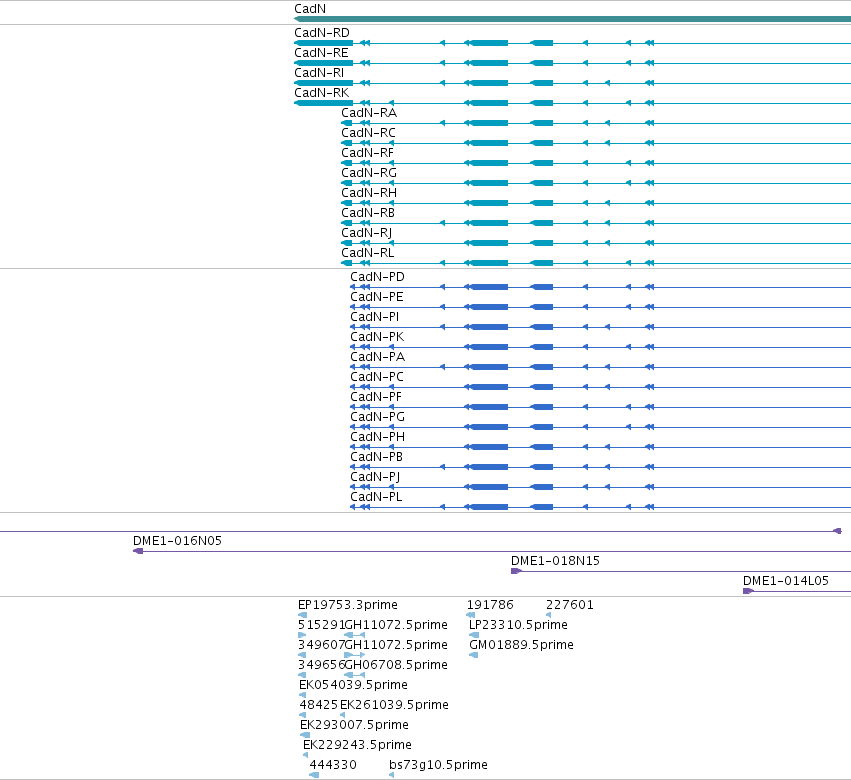Screen dimensions: 851x780
Task: Select the CadN-RC transcript label
Action: [369, 133]
